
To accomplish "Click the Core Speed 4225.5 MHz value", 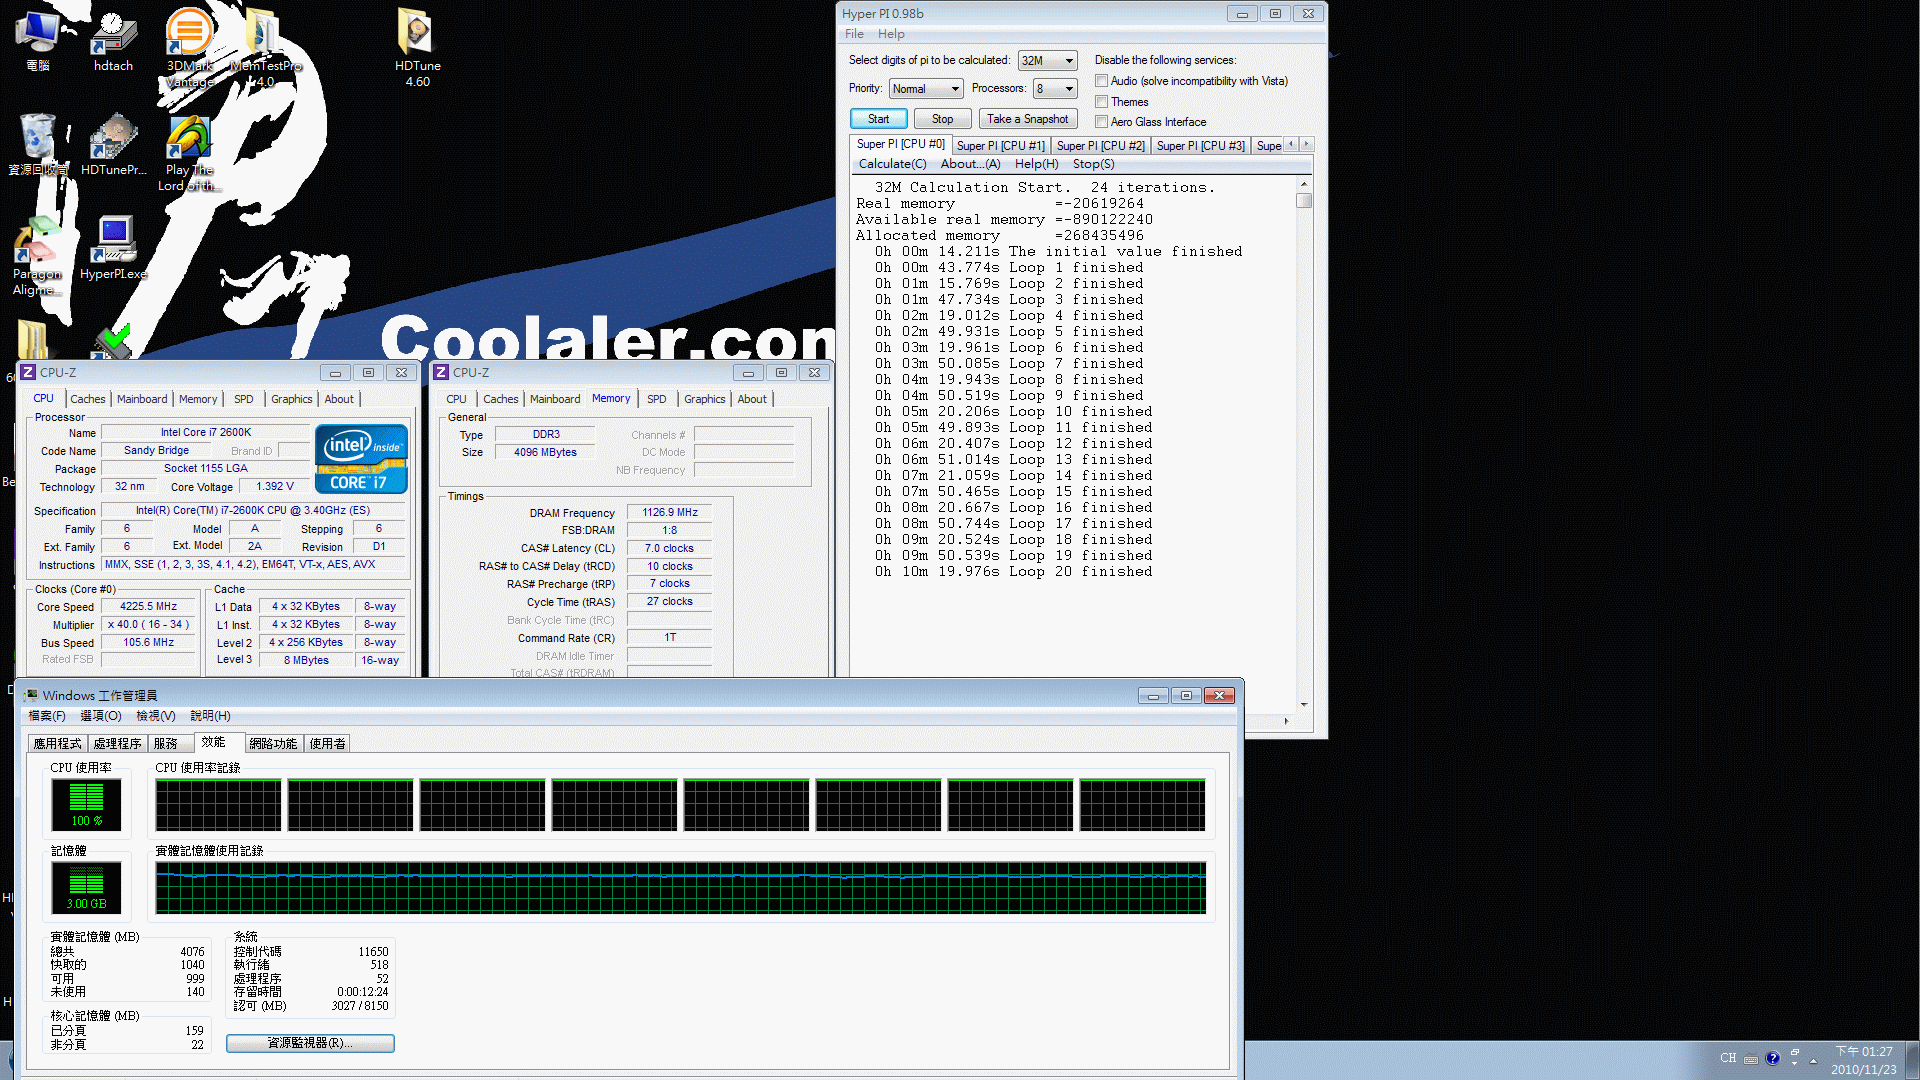I will [x=148, y=606].
